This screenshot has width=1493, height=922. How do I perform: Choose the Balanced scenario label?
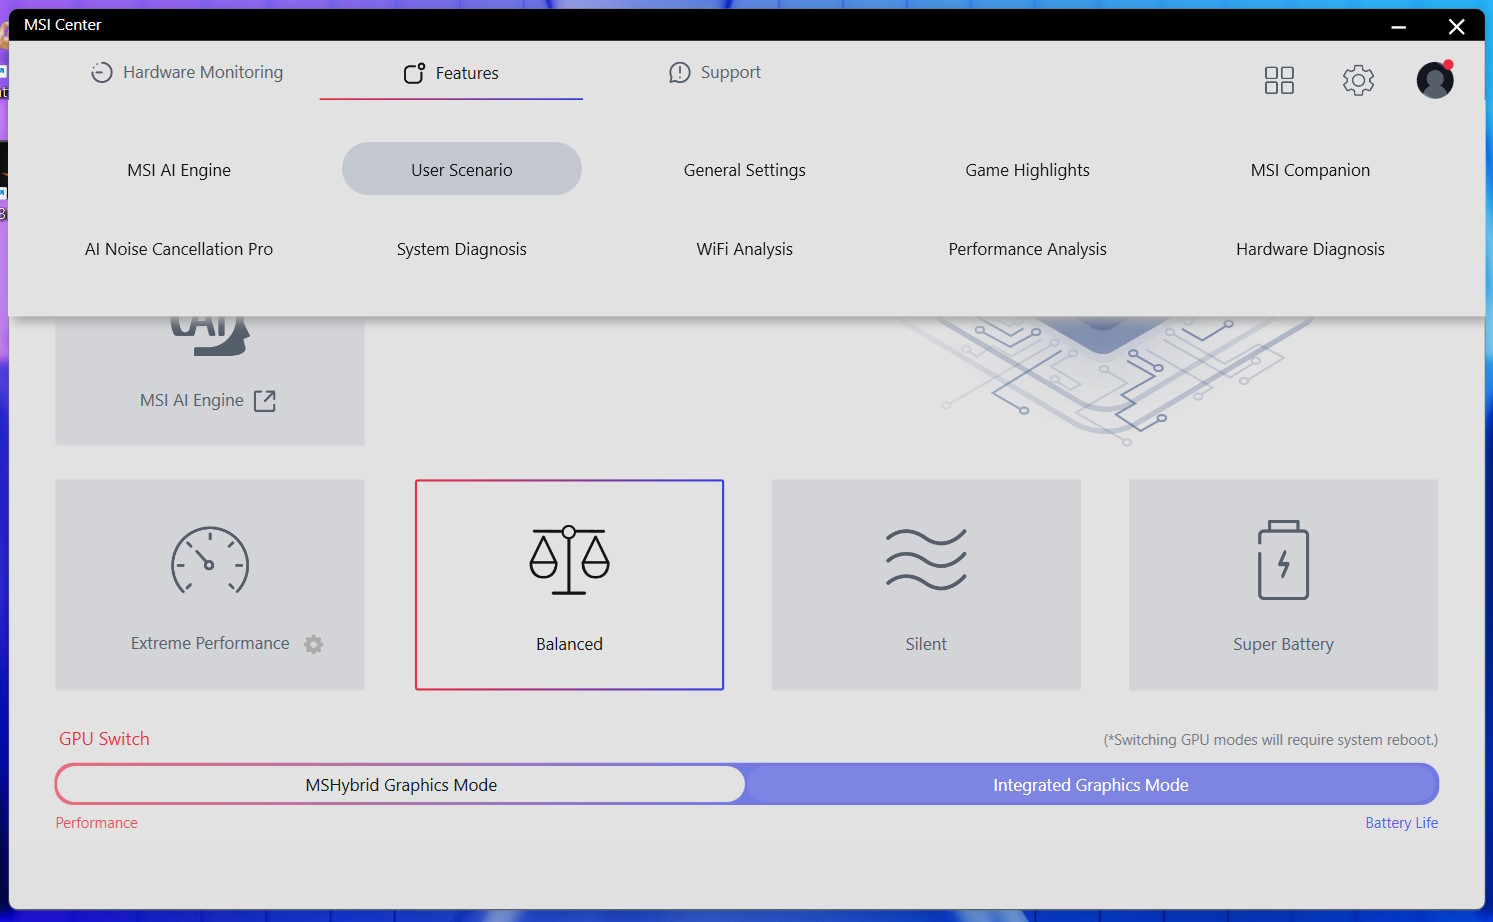tap(569, 644)
